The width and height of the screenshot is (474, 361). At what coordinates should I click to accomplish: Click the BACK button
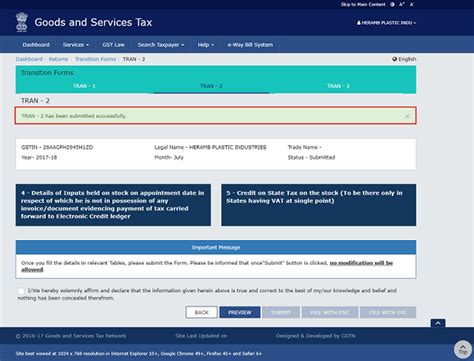(x=201, y=312)
